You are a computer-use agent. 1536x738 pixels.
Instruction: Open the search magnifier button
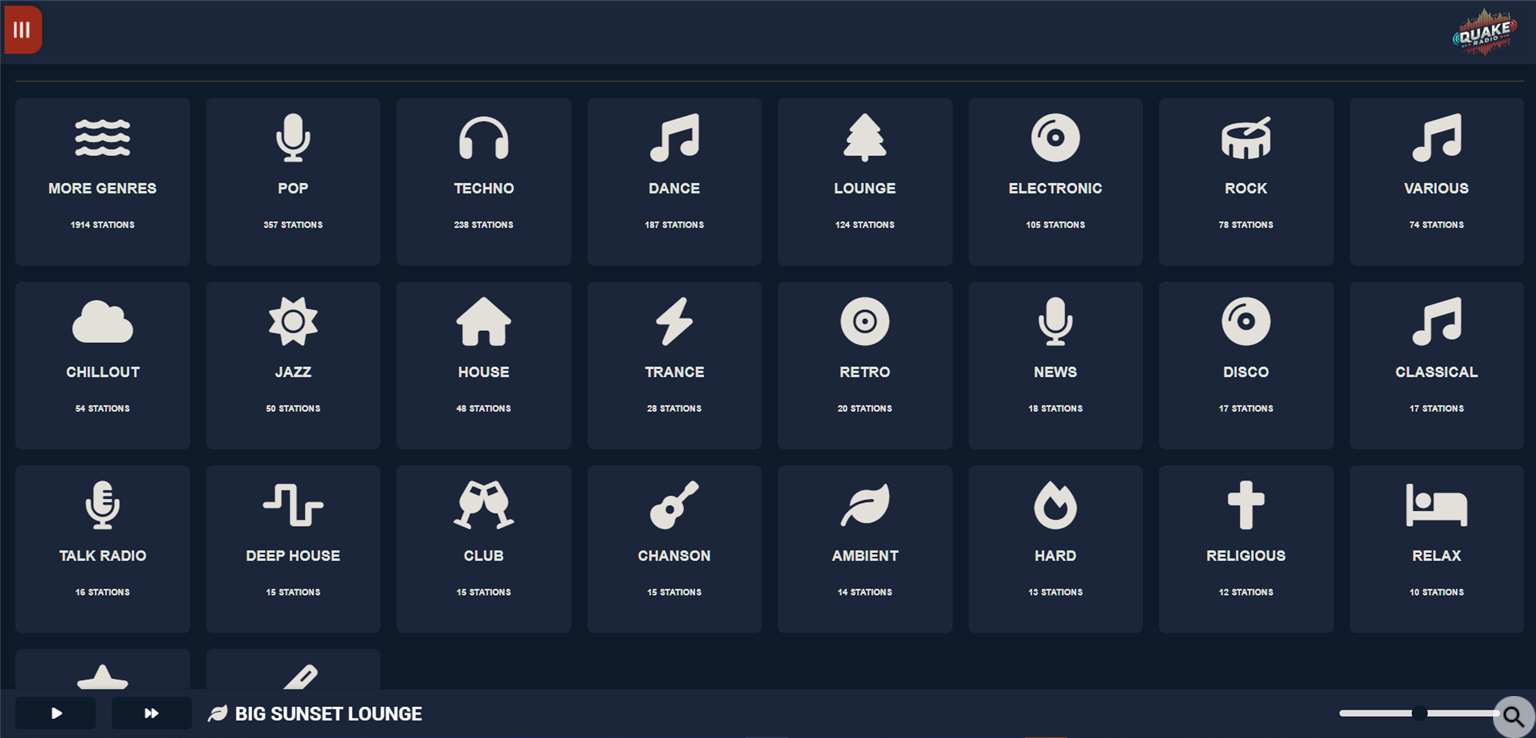coord(1513,717)
